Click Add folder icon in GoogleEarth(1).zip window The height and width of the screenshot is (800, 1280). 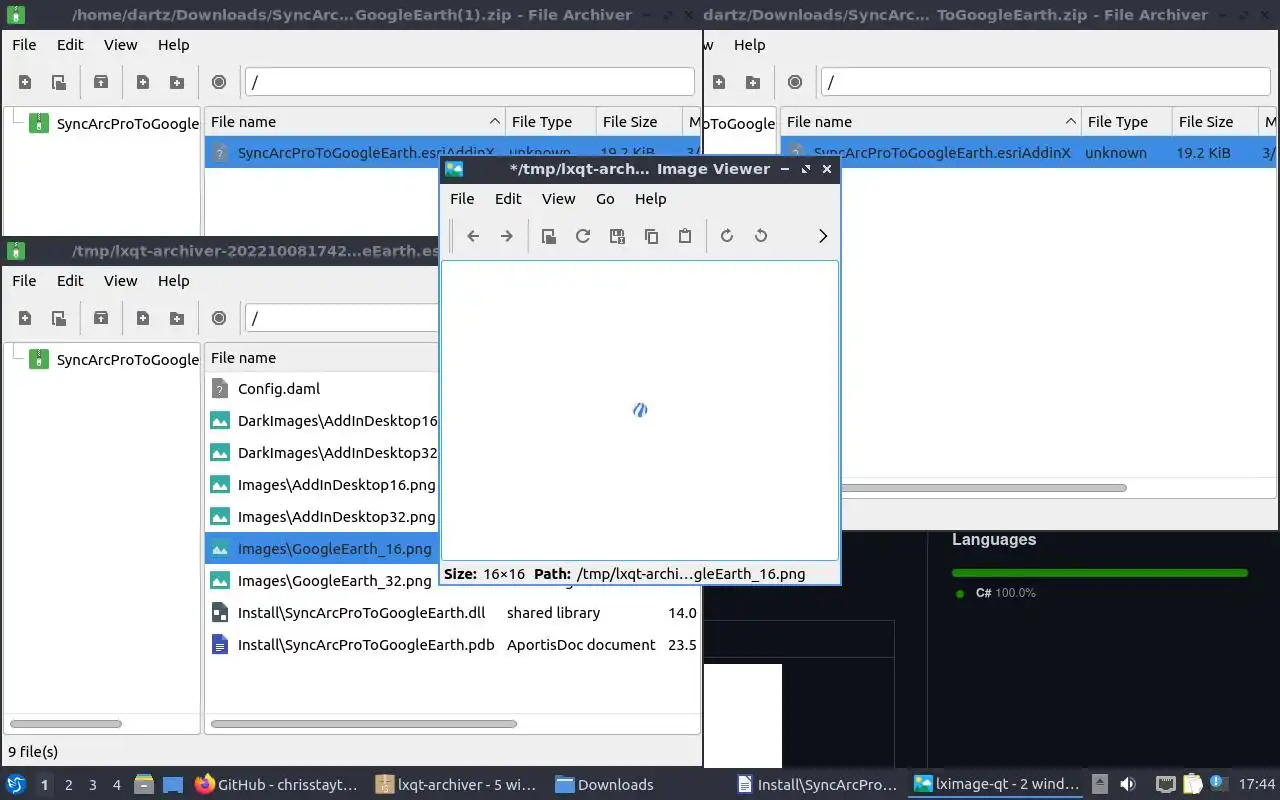pos(177,82)
